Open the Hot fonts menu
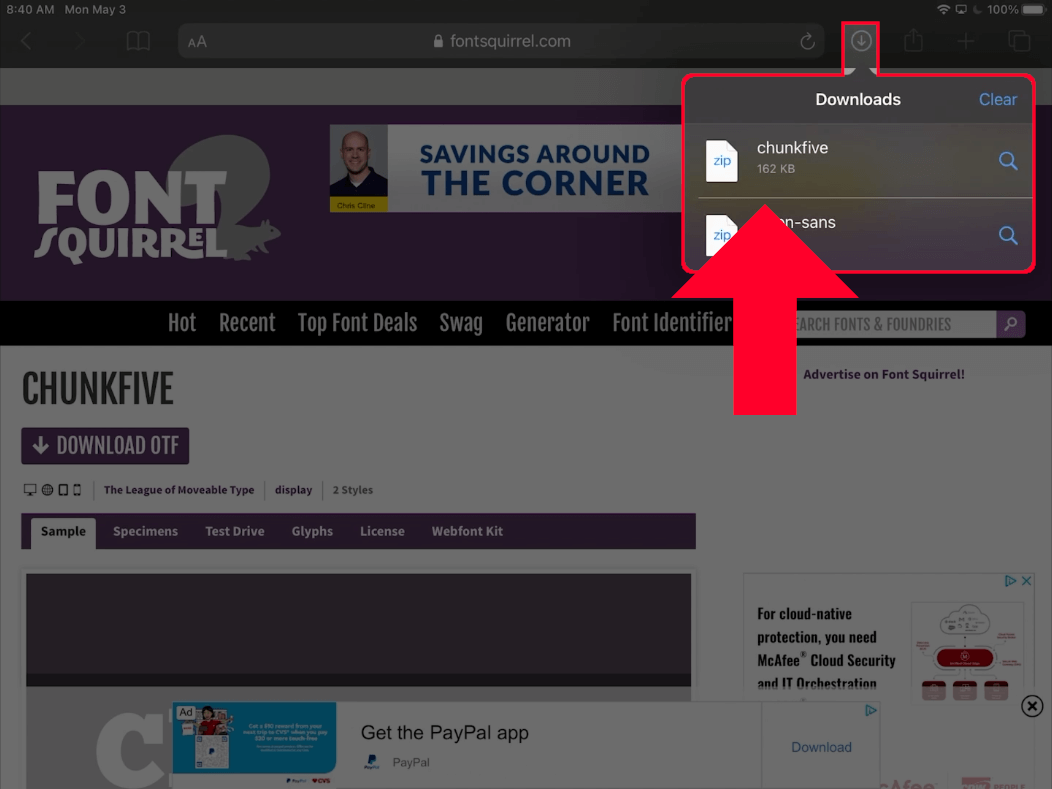Viewport: 1052px width, 789px height. point(182,323)
